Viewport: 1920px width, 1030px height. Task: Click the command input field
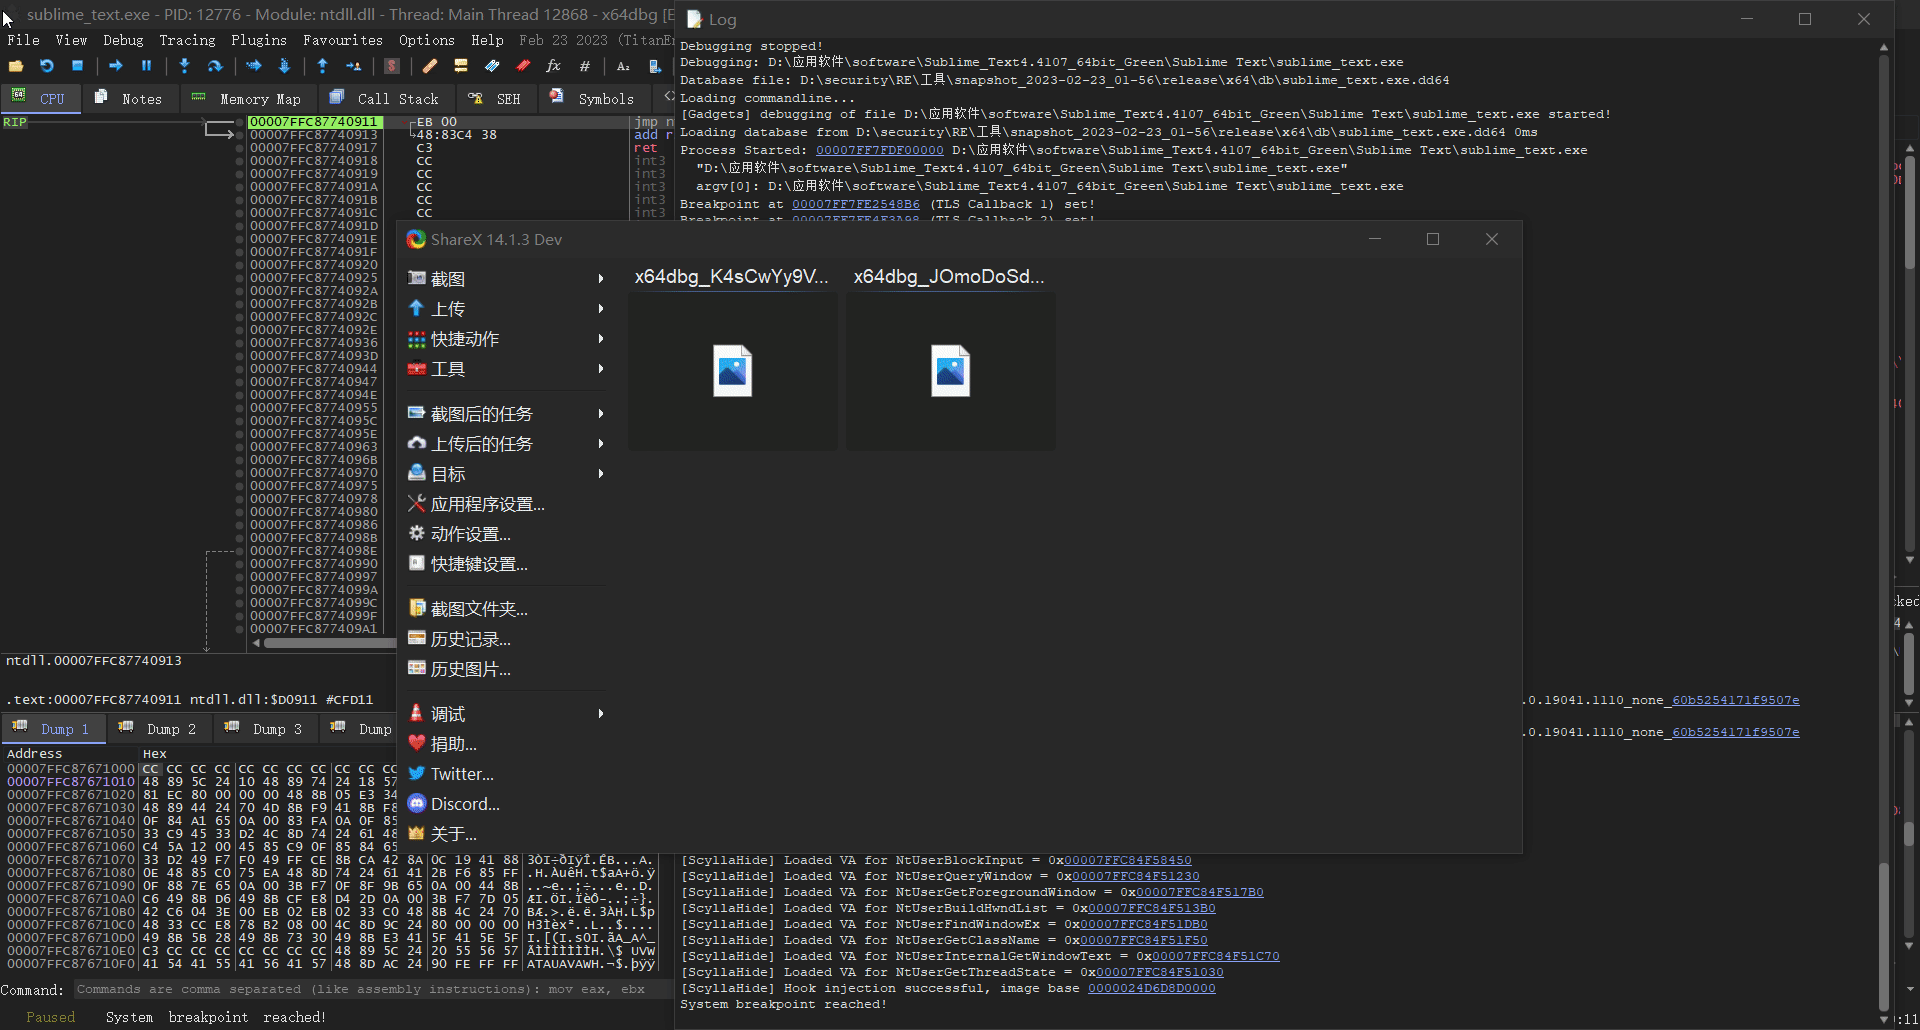click(x=371, y=989)
